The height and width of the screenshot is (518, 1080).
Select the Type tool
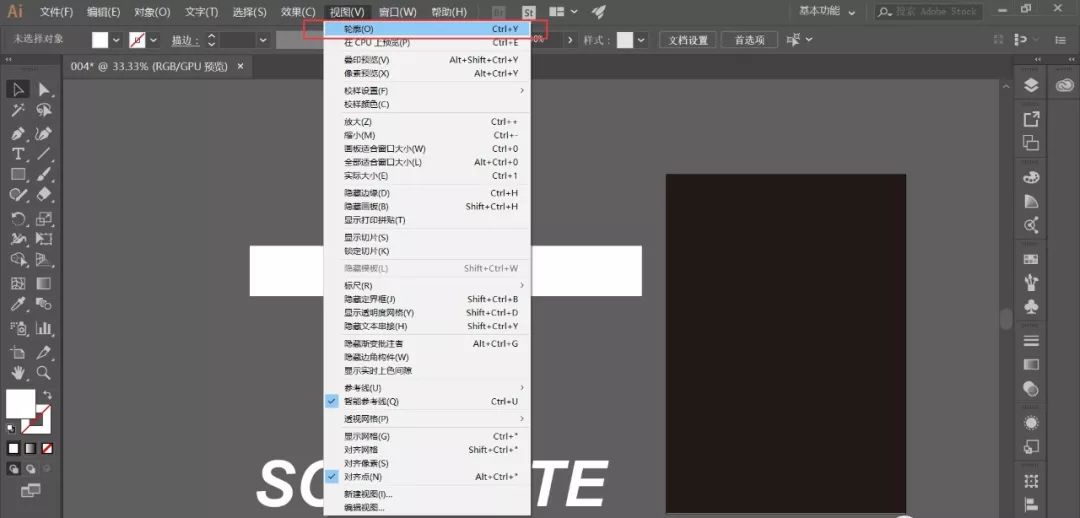[18, 154]
